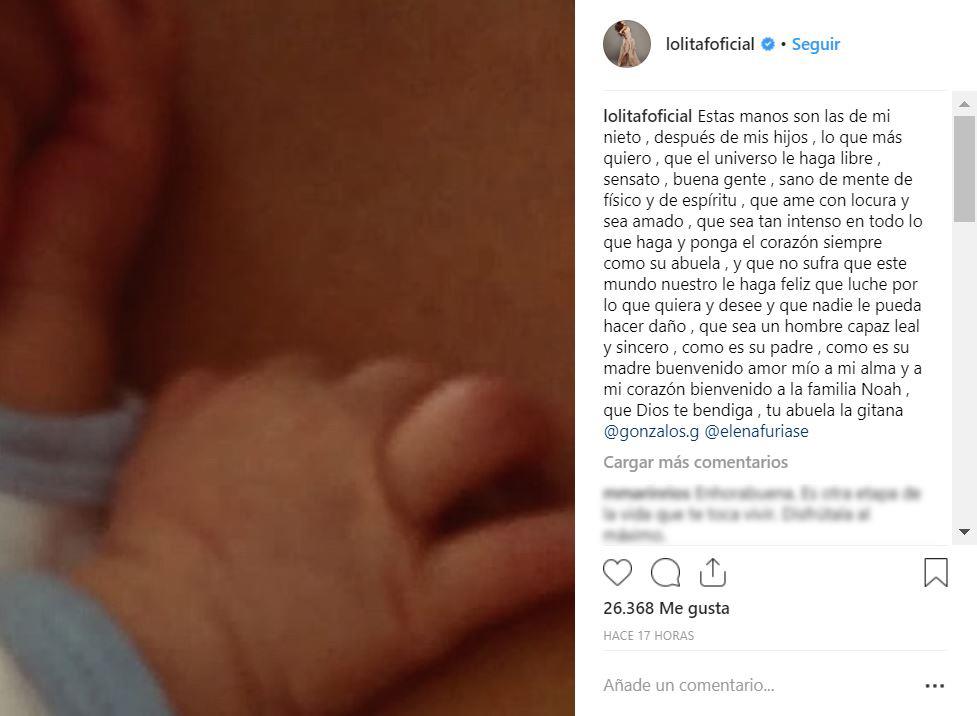Like the post with the heart icon
The image size is (977, 716).
point(617,572)
